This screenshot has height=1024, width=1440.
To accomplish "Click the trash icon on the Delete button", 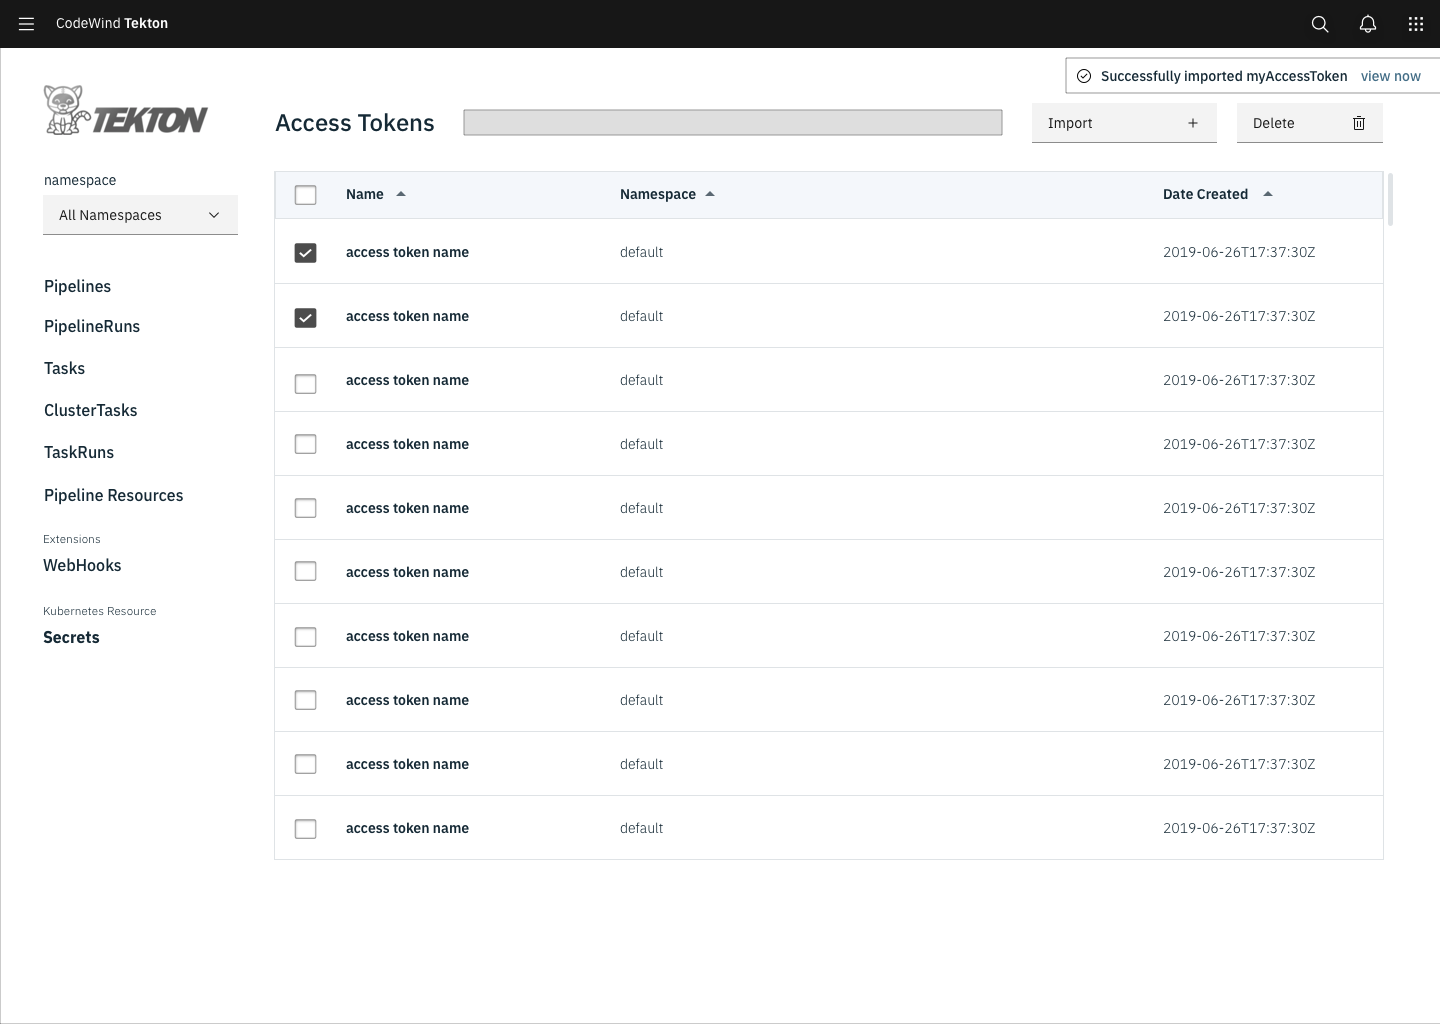I will click(1358, 123).
